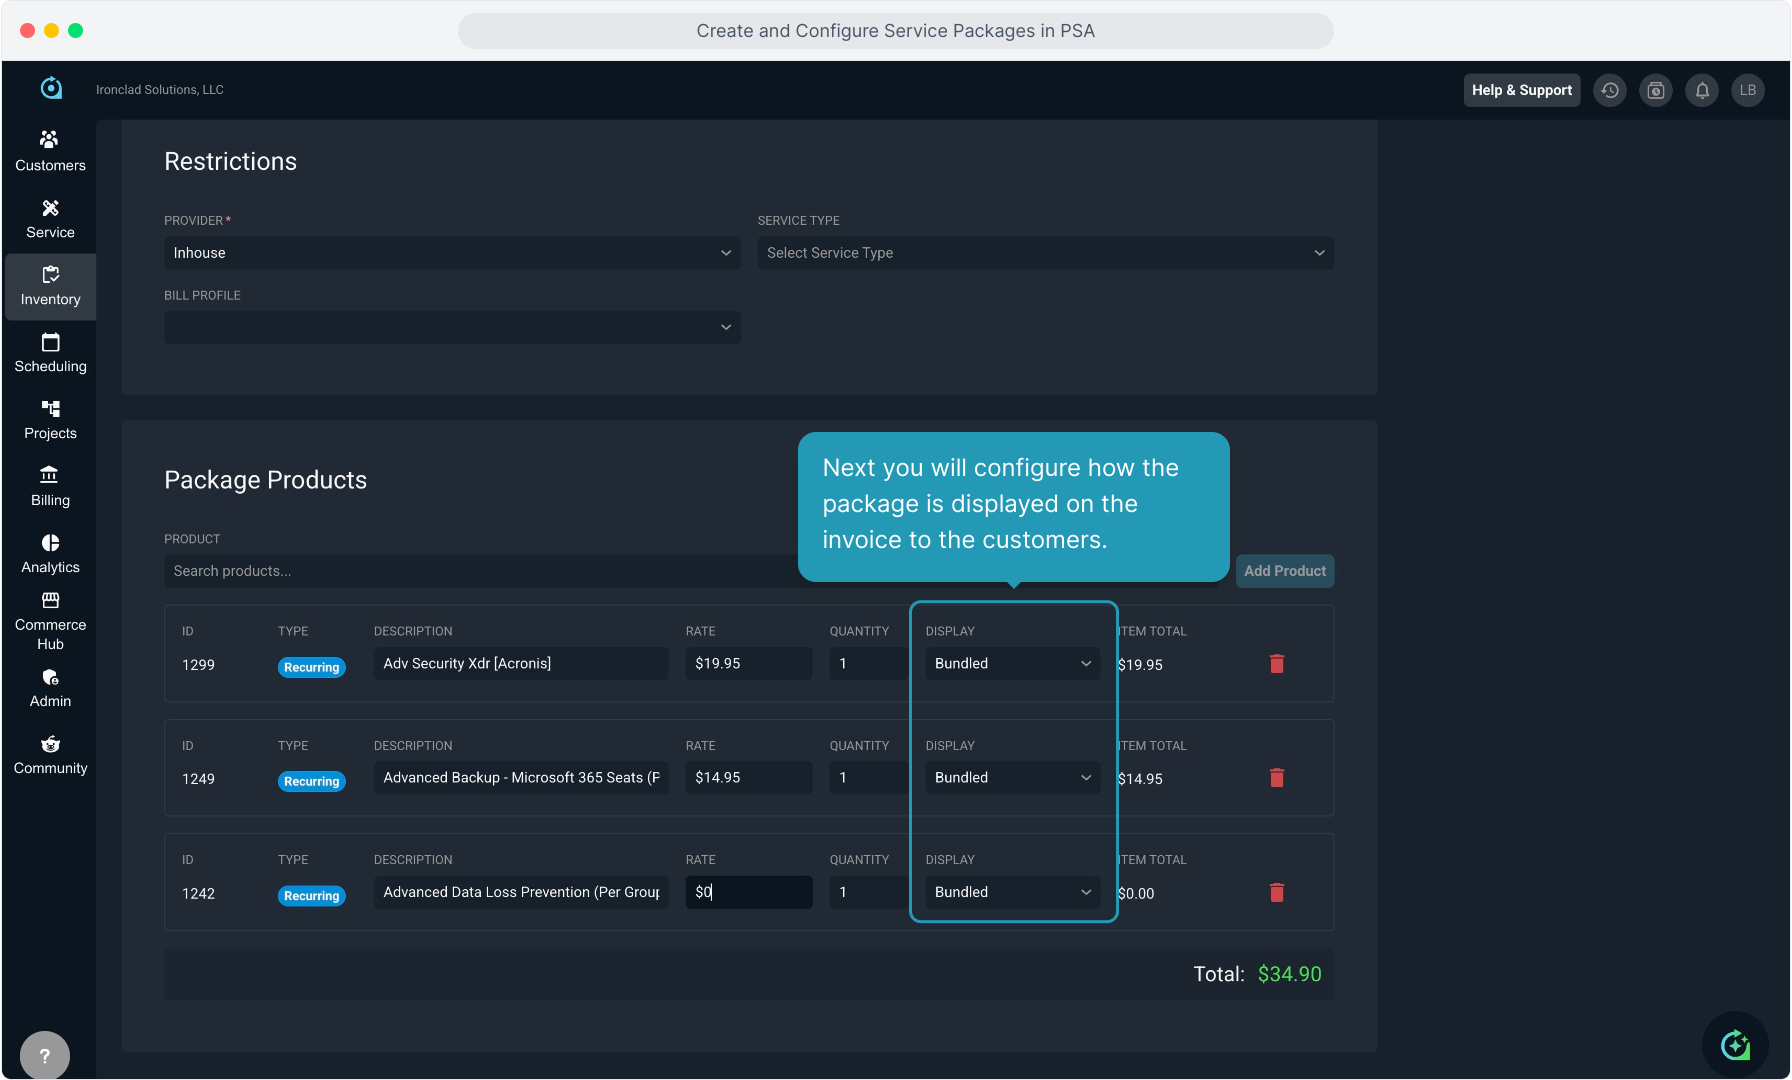1792x1080 pixels.
Task: Open the LB user profile avatar
Action: pos(1747,90)
